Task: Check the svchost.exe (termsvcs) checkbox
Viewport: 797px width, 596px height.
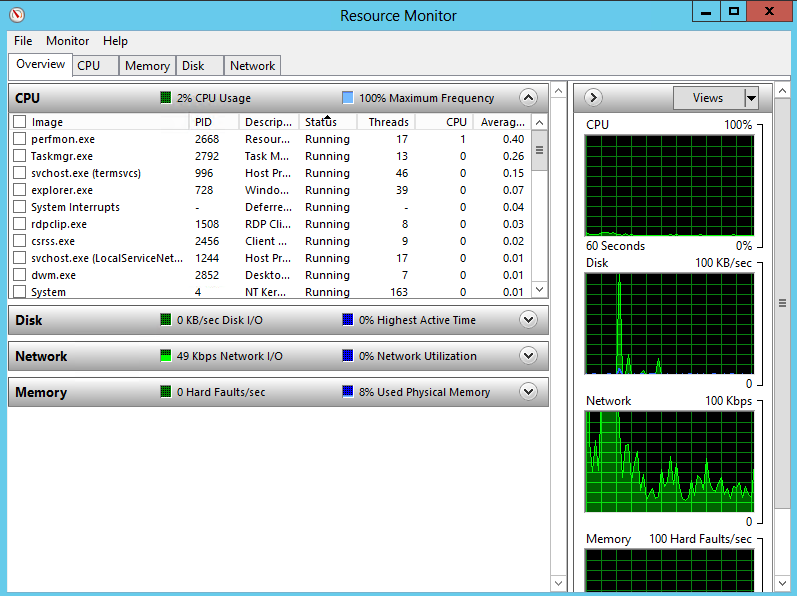Action: [19, 173]
